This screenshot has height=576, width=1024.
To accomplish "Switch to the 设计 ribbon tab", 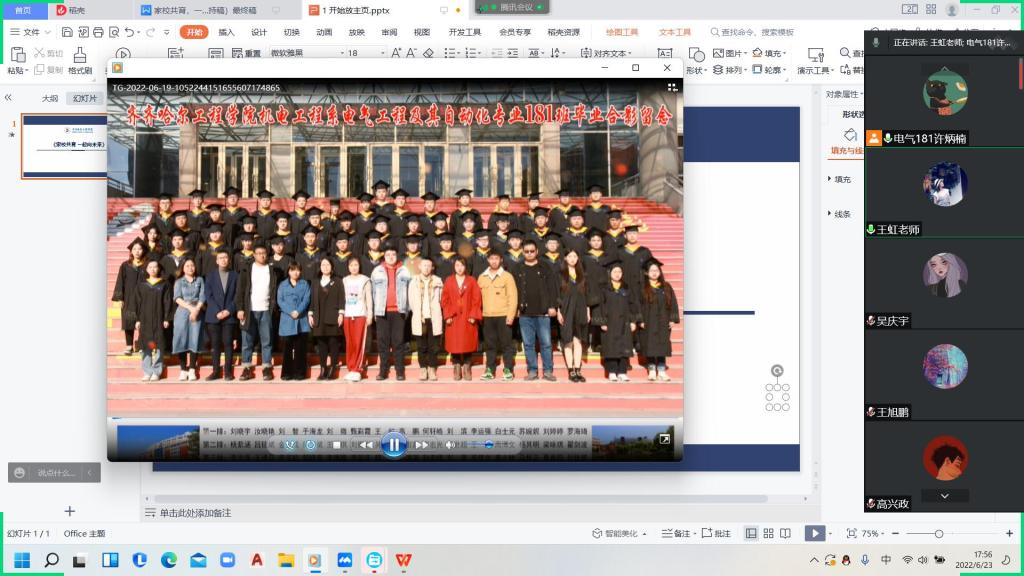I will [259, 32].
